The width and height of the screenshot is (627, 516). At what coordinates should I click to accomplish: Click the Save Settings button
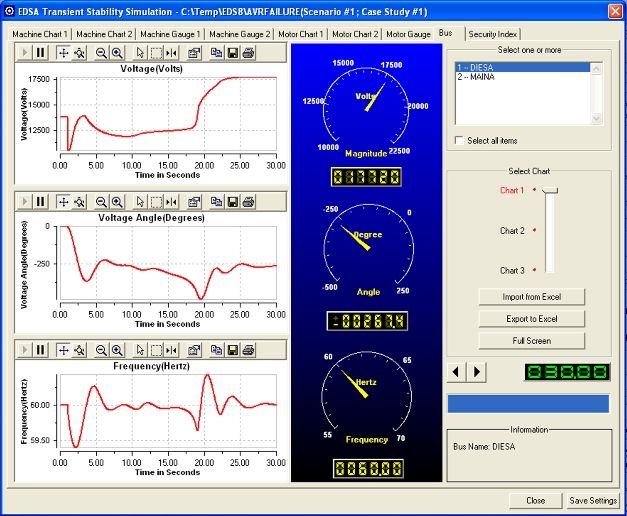coord(593,500)
